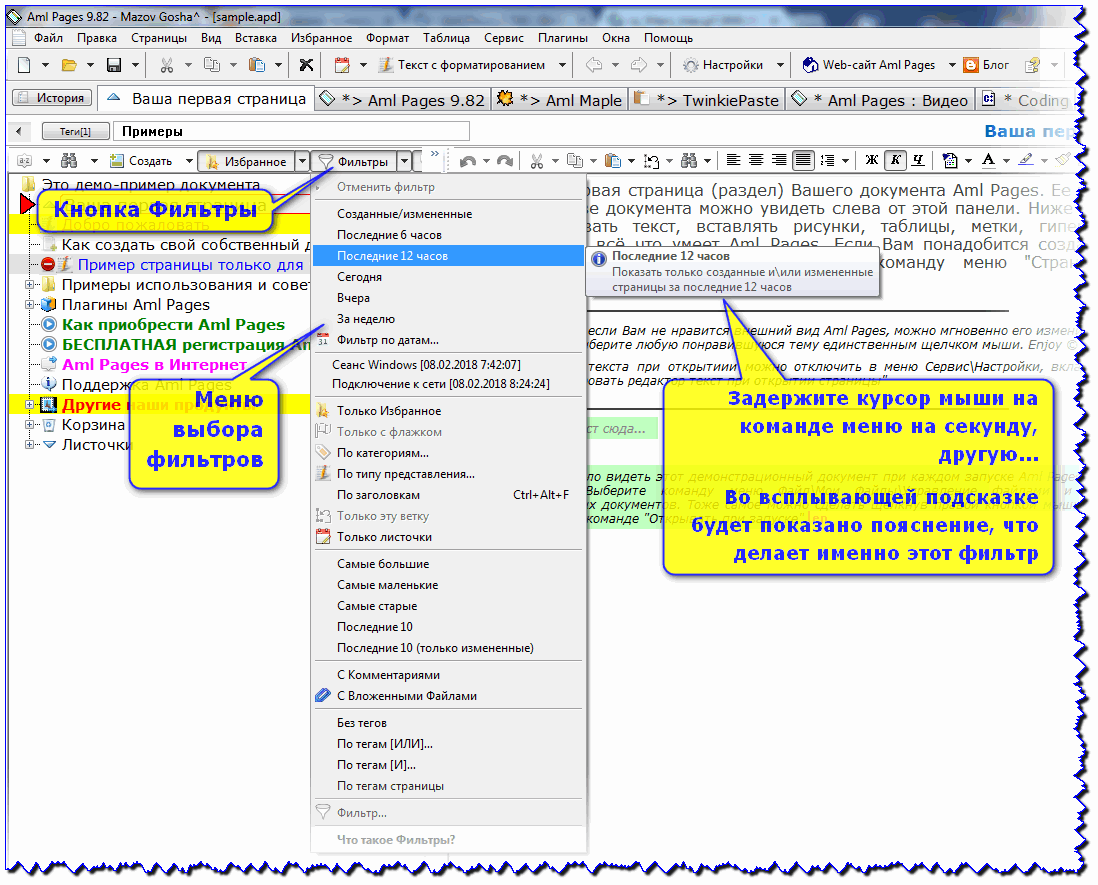Image resolution: width=1098 pixels, height=885 pixels.
Task: Redo with the curved arrow in the editor toolbar
Action: [x=504, y=161]
